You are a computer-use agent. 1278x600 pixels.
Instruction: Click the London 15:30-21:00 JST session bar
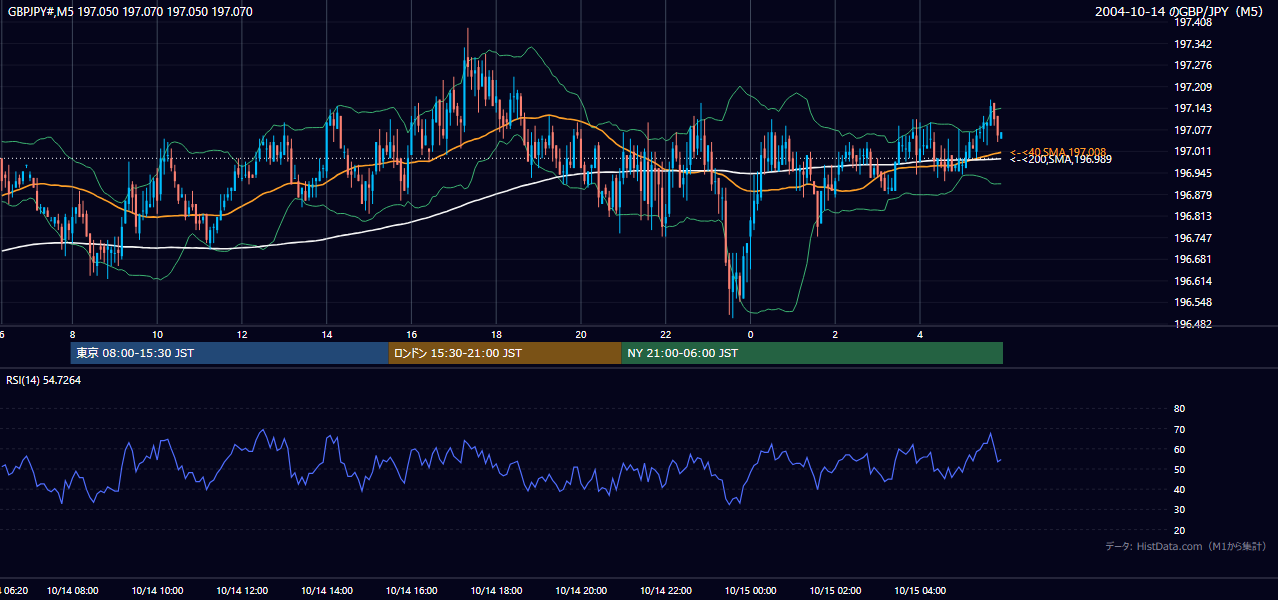click(505, 353)
